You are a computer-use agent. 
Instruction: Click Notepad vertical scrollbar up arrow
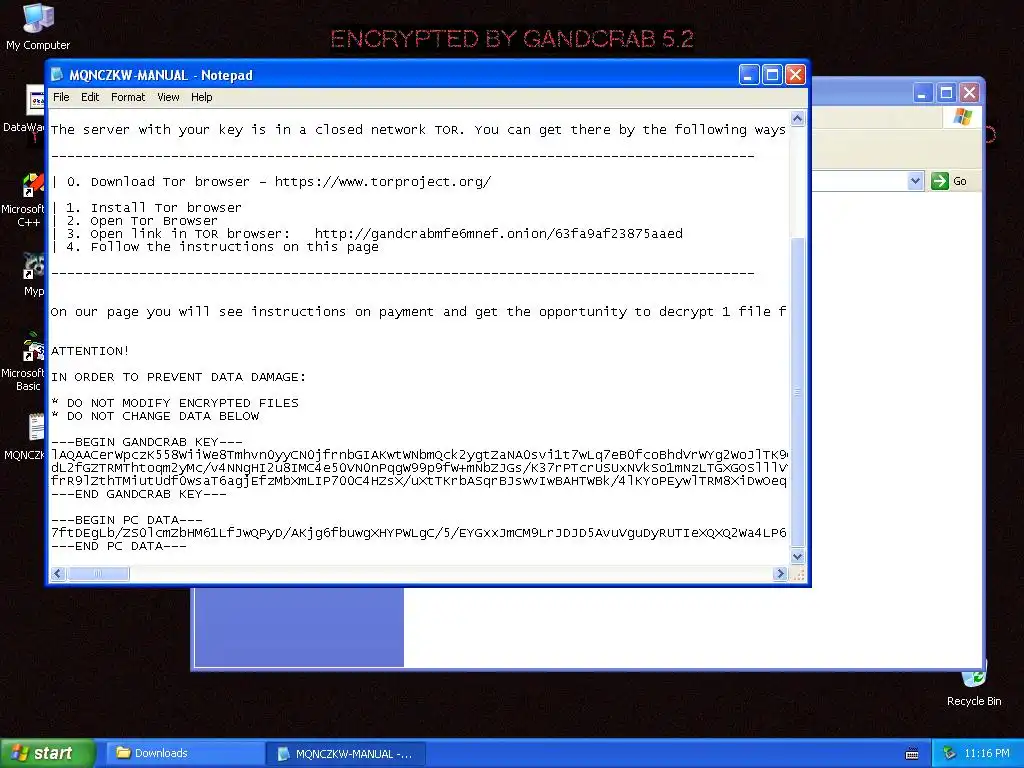[x=797, y=118]
